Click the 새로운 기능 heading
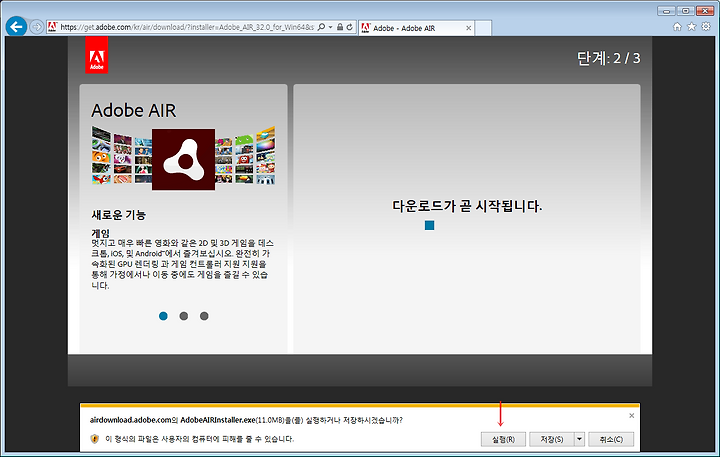 (118, 214)
